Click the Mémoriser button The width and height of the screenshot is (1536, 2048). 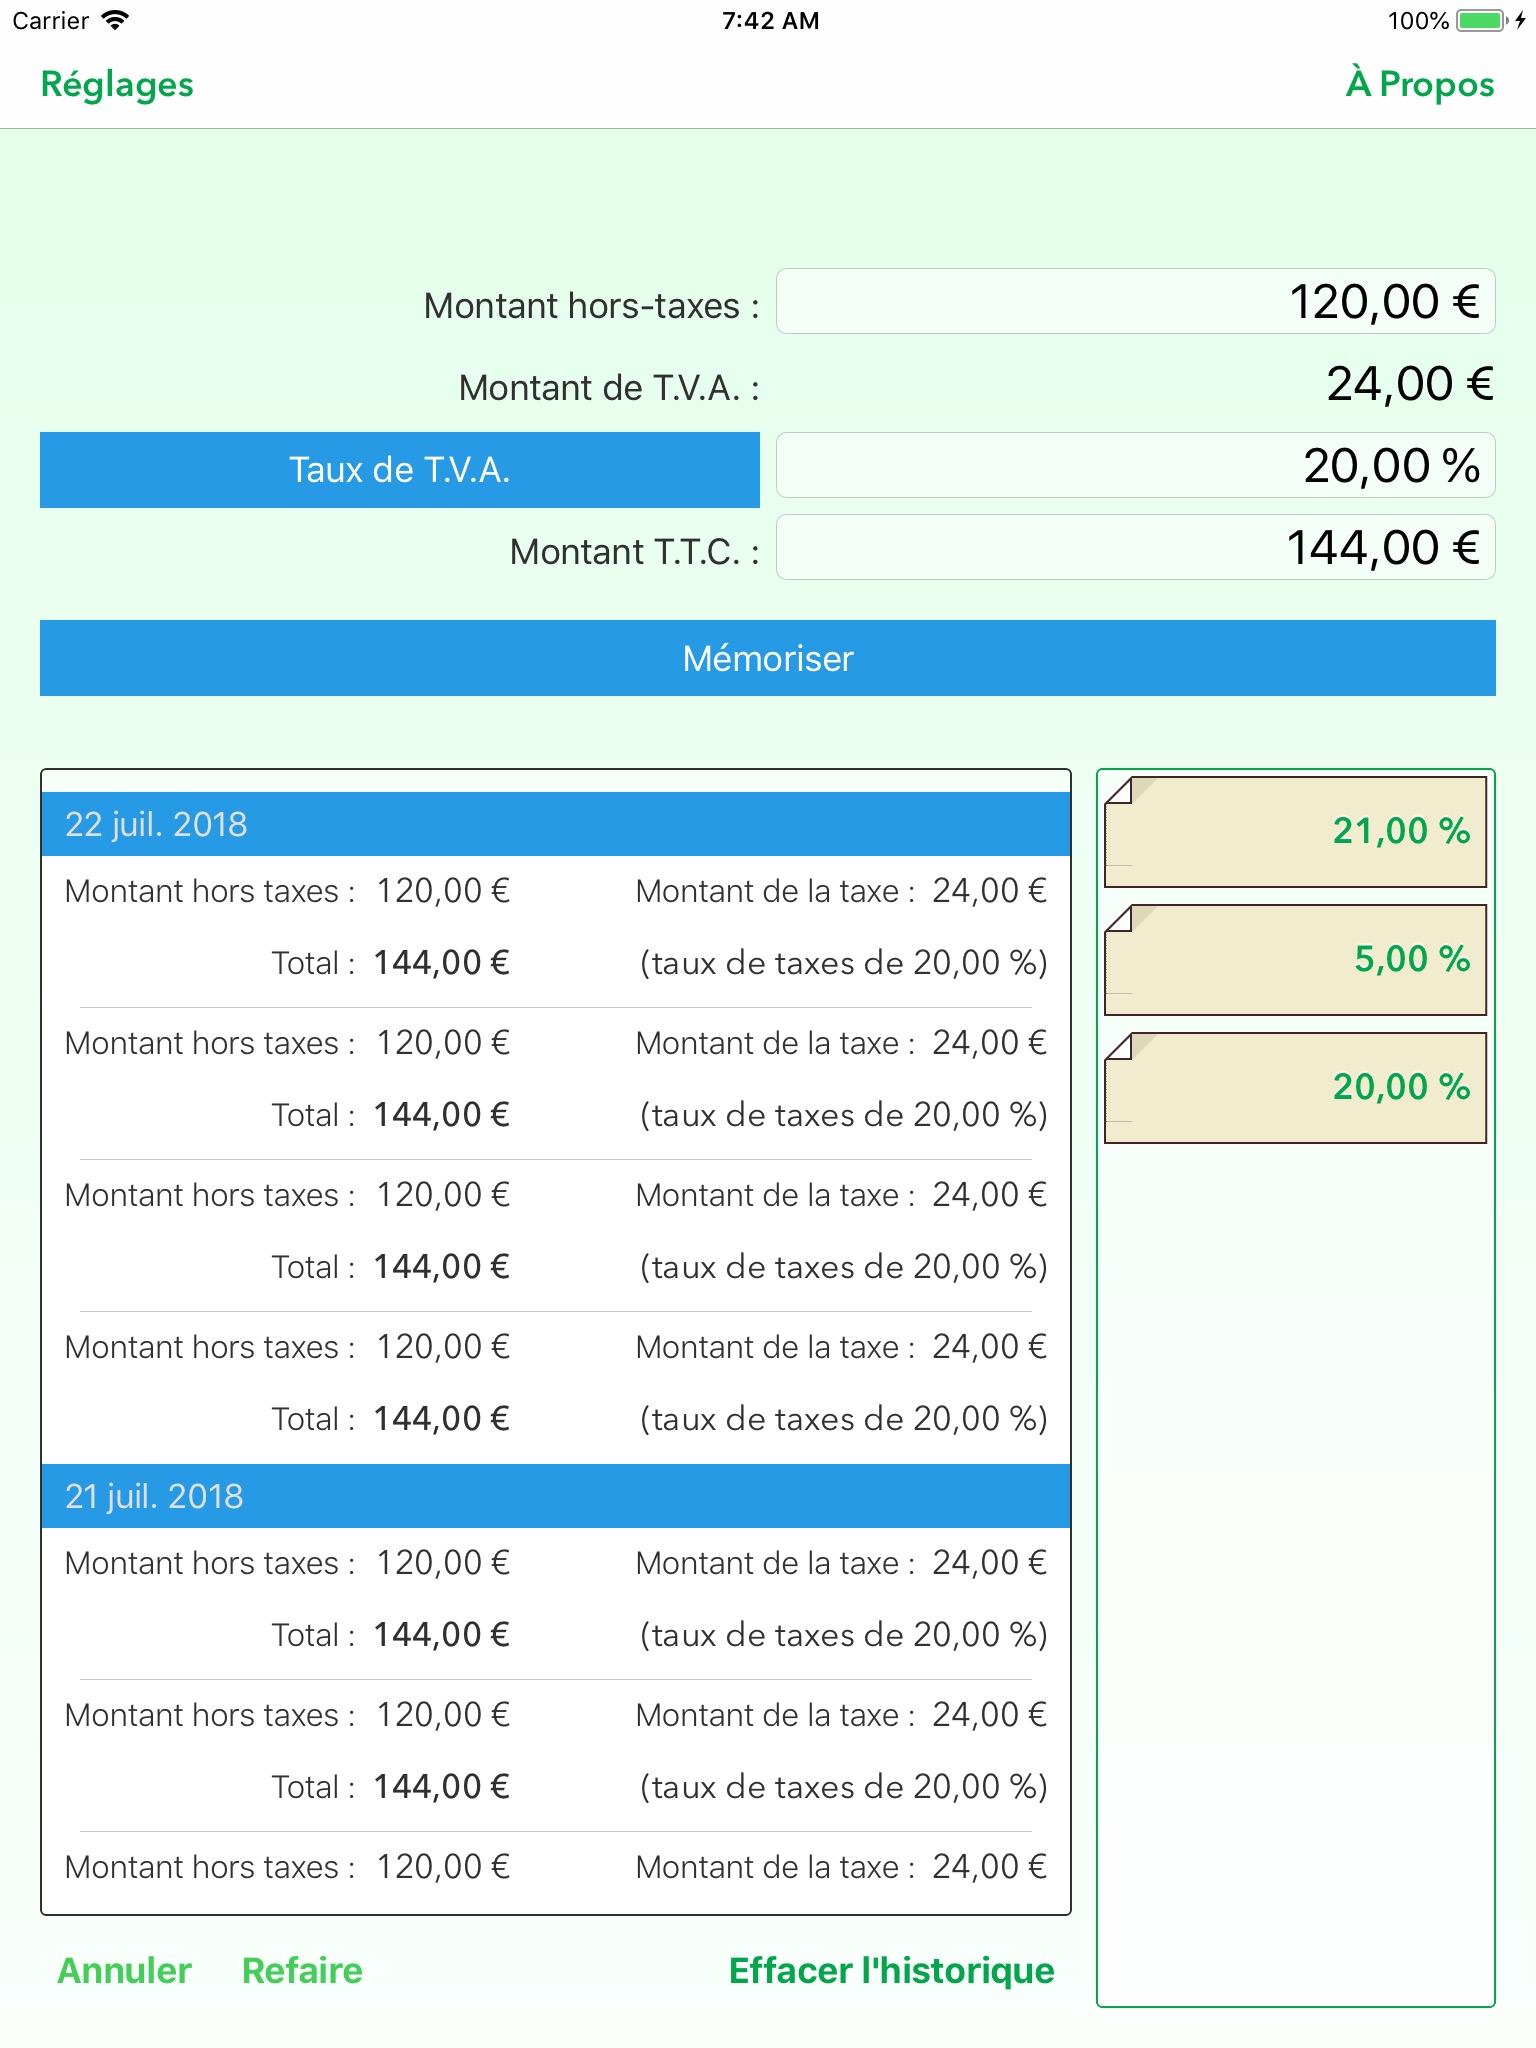coord(768,658)
